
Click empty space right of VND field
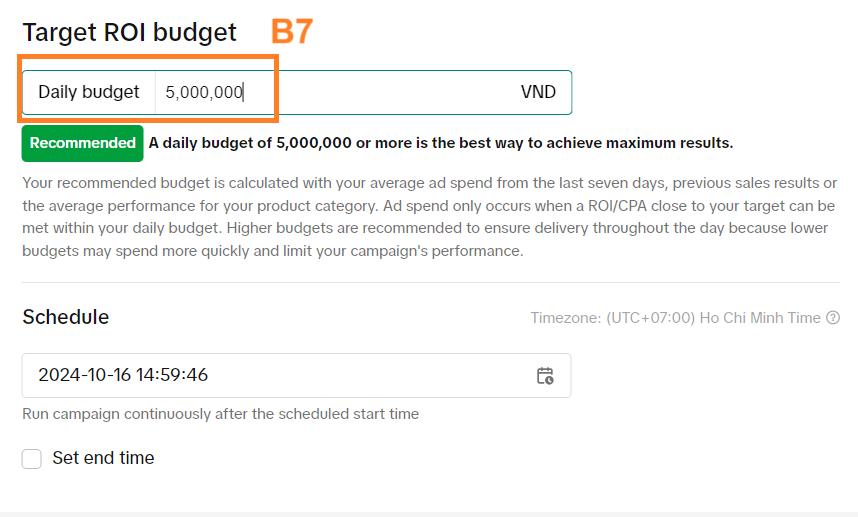(710, 92)
